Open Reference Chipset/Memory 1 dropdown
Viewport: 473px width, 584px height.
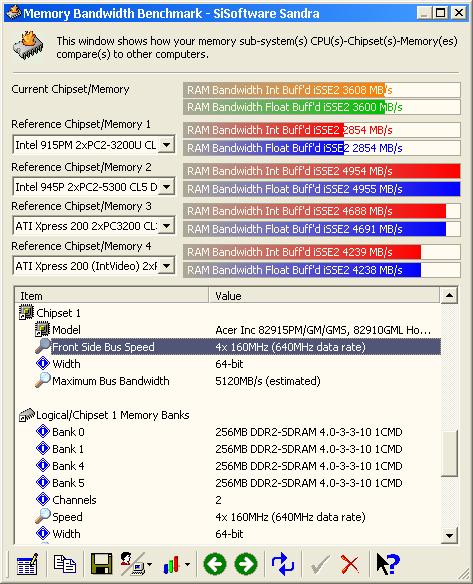tap(166, 145)
